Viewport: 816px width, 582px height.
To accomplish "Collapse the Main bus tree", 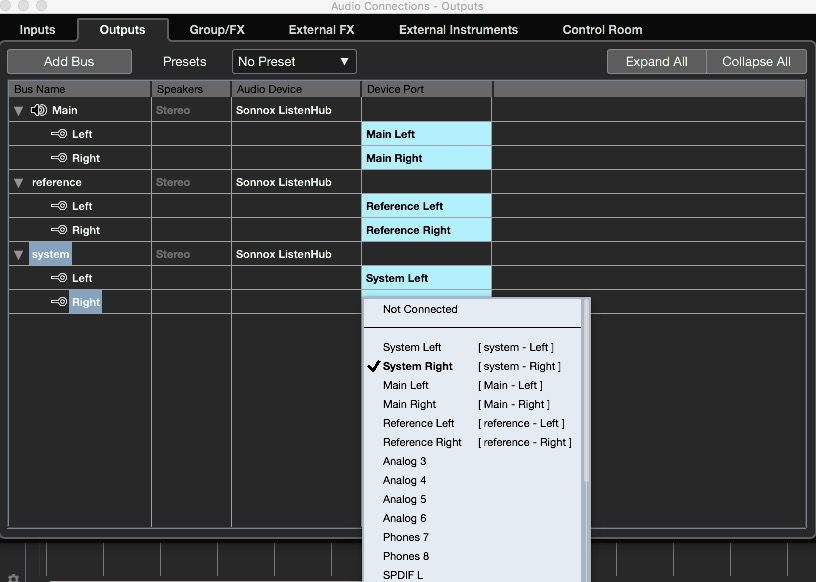I will [19, 110].
